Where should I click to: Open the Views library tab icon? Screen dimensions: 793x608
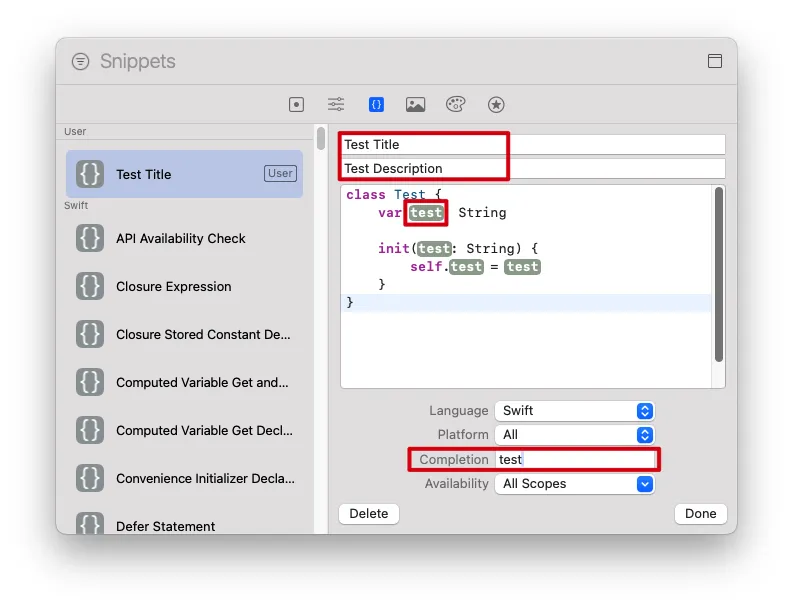[x=296, y=105]
